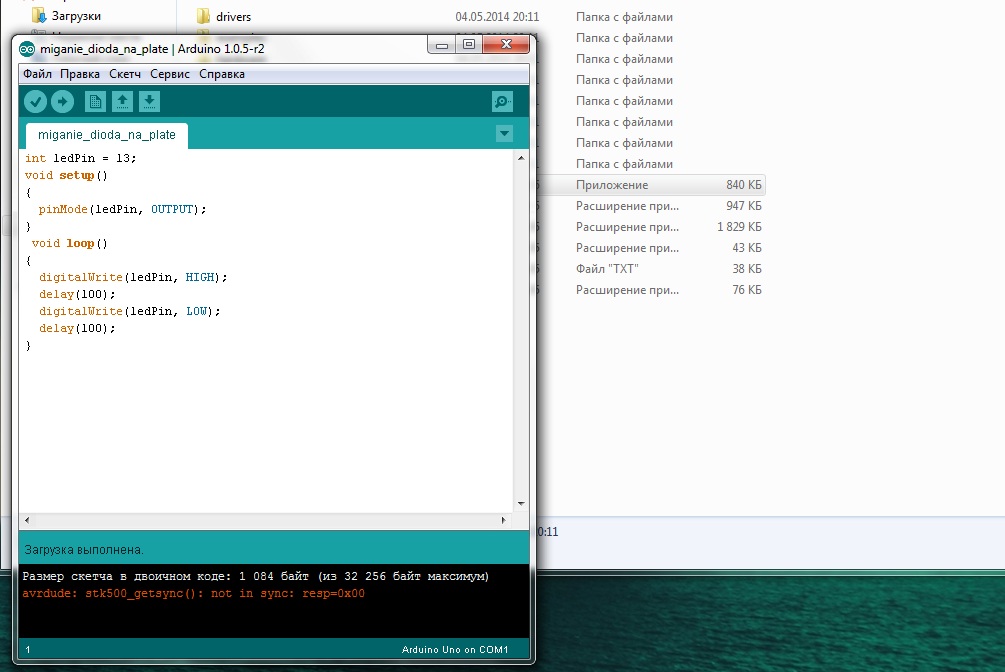Image resolution: width=1005 pixels, height=672 pixels.
Task: Click the vertical scrollbar down arrow
Action: pos(521,502)
